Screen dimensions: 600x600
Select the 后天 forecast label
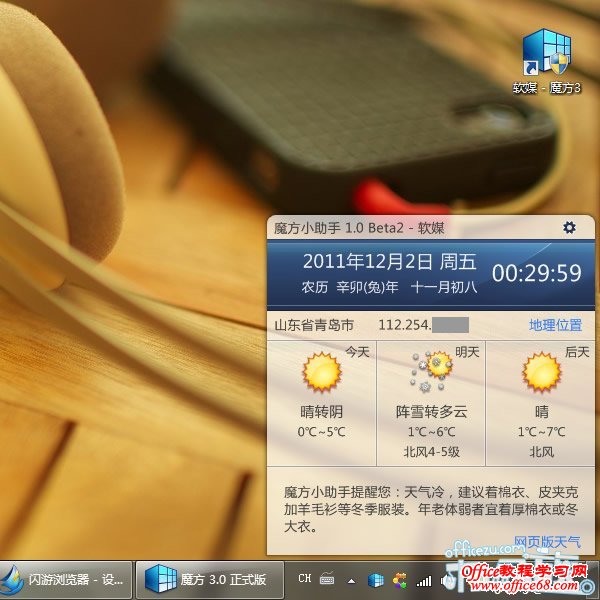pyautogui.click(x=577, y=352)
